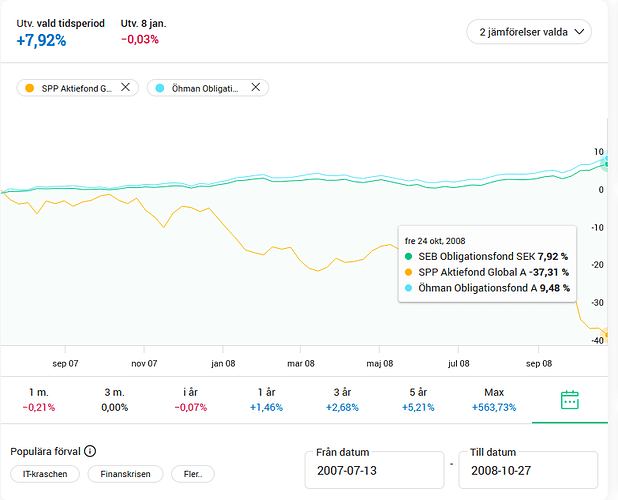Click 'Öhman Obligationsfond A 9,48 %' row
This screenshot has height=500, width=618.
487,288
